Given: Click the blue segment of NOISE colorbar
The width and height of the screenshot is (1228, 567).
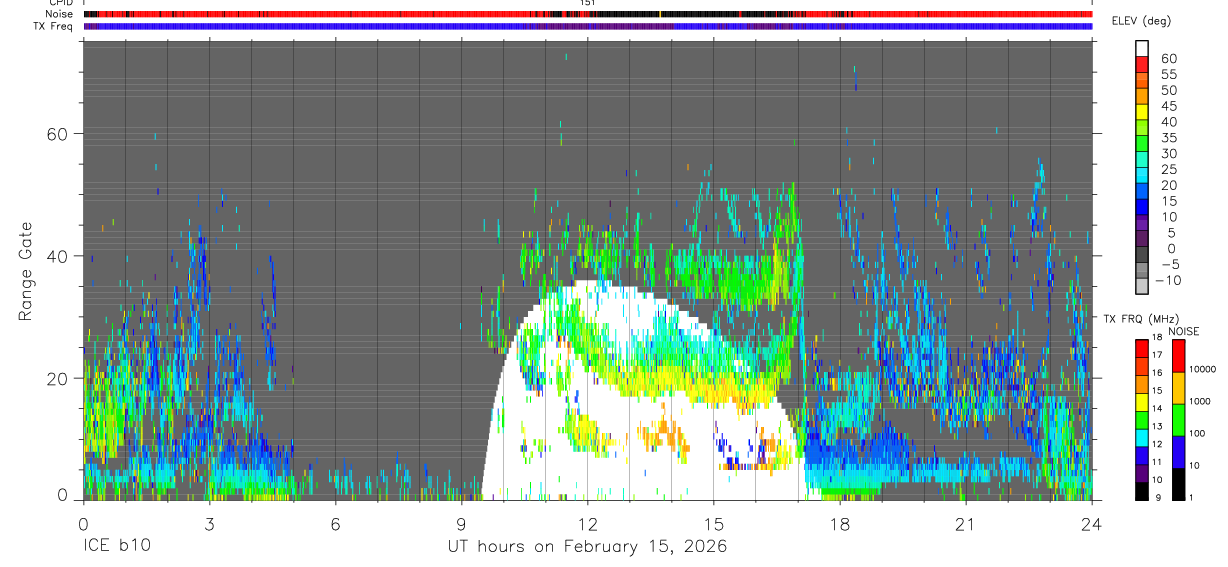Looking at the screenshot, I should pyautogui.click(x=1179, y=452).
